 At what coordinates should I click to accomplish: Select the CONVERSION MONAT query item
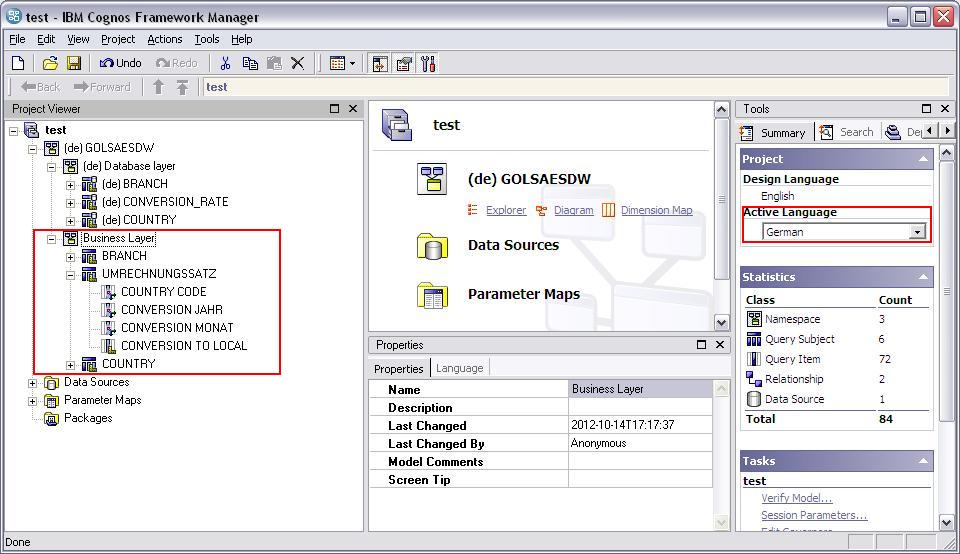pyautogui.click(x=177, y=328)
